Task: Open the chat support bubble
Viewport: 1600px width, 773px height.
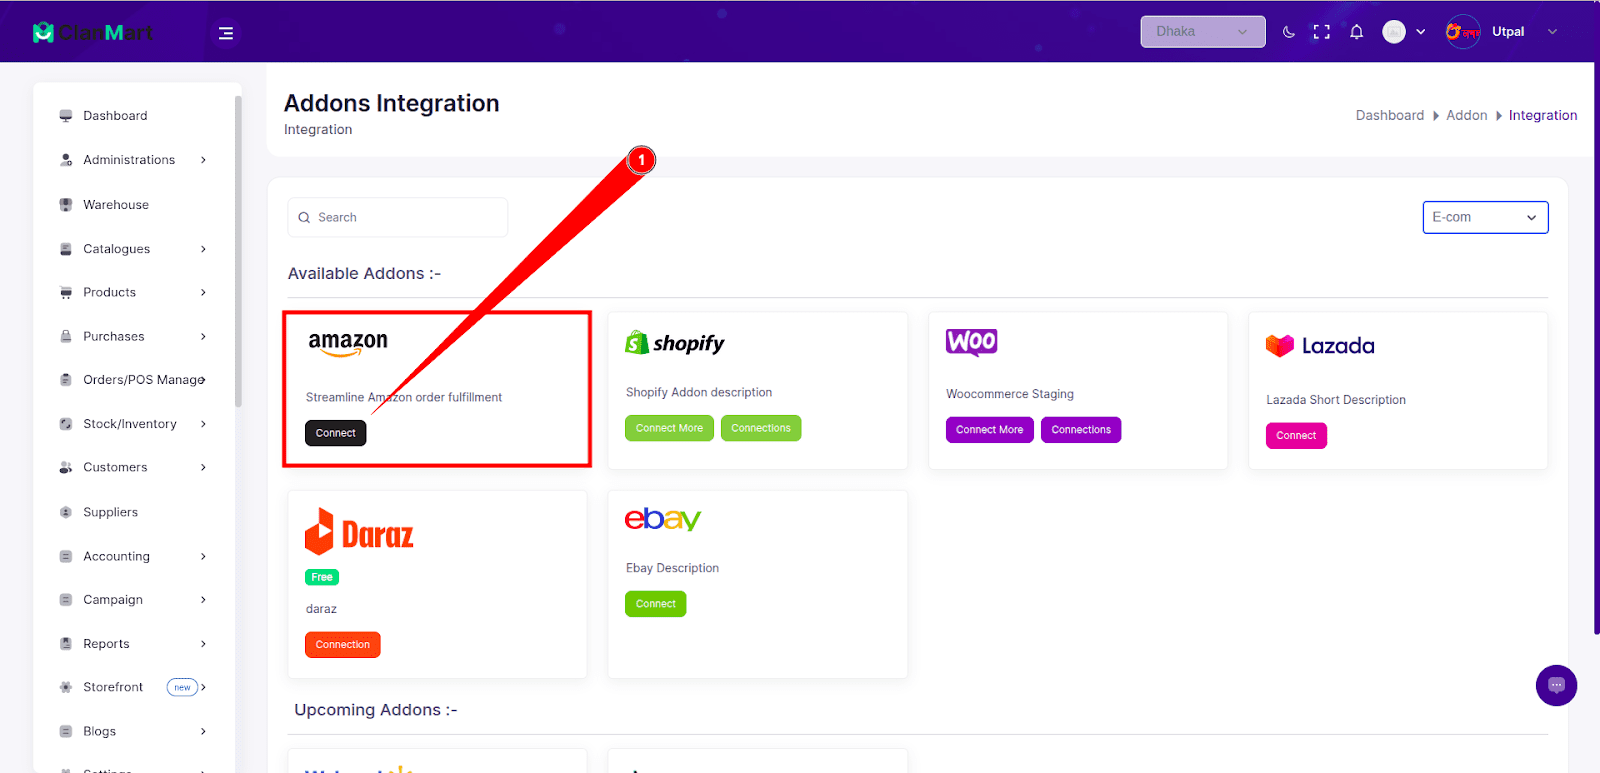Action: pyautogui.click(x=1556, y=685)
